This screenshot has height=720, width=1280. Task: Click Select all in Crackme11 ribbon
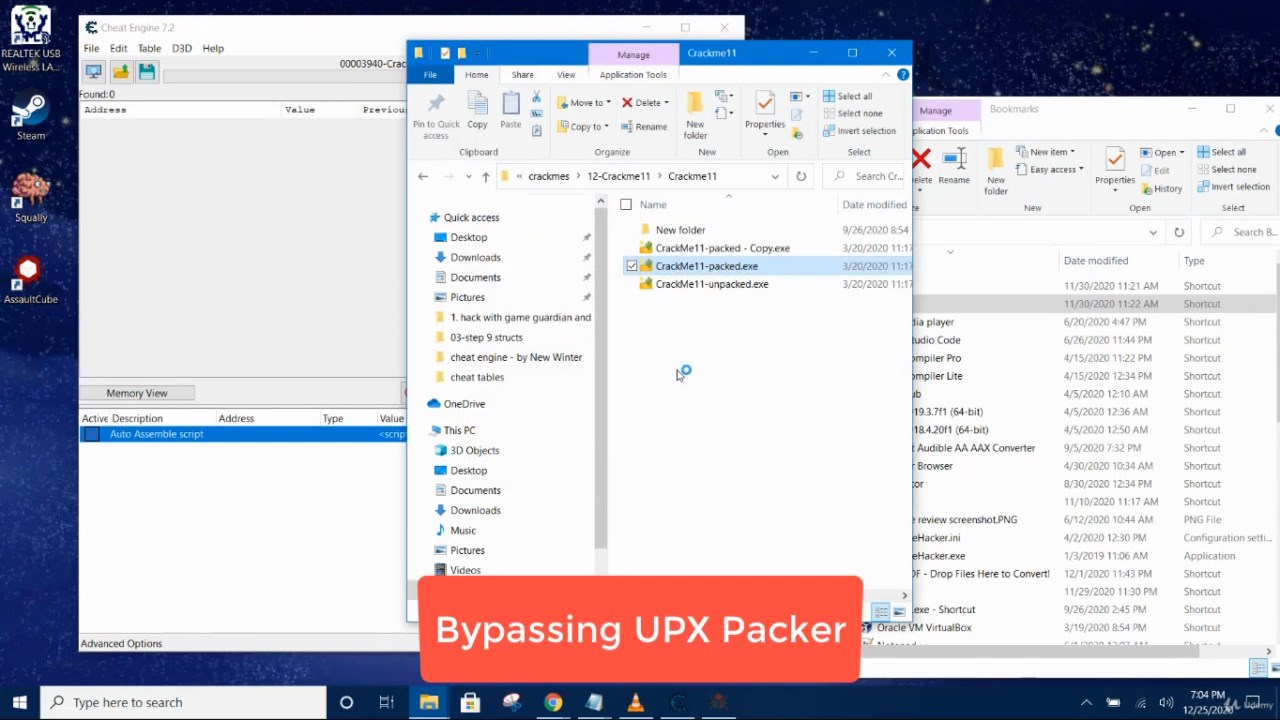point(848,96)
